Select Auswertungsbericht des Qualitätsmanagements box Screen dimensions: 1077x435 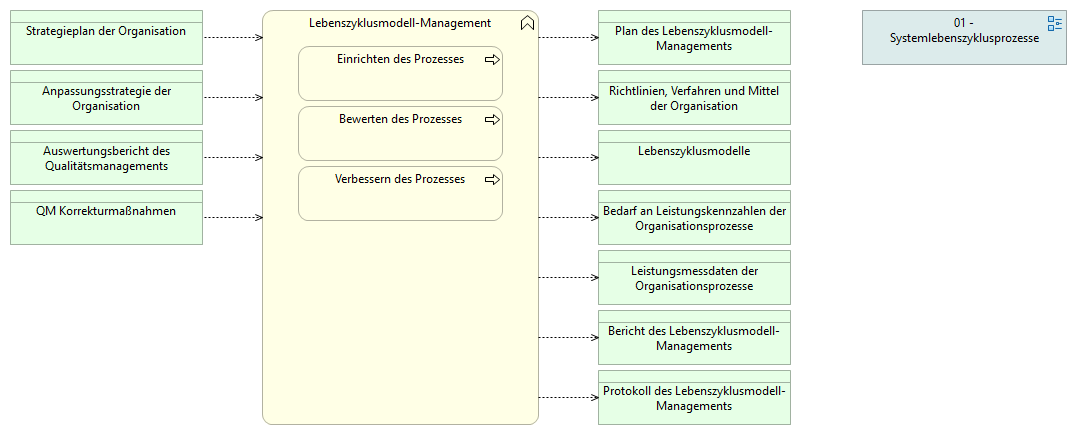[x=106, y=157]
